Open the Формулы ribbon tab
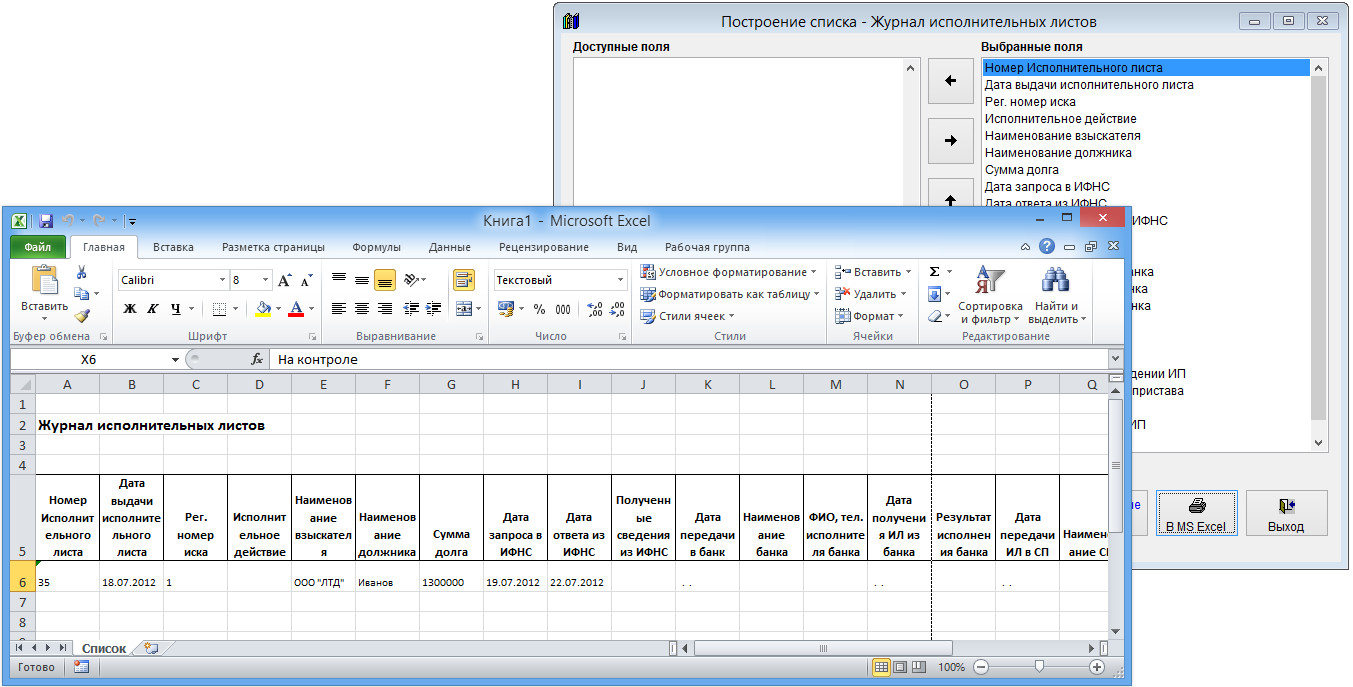This screenshot has height=687, width=1353. pos(376,247)
